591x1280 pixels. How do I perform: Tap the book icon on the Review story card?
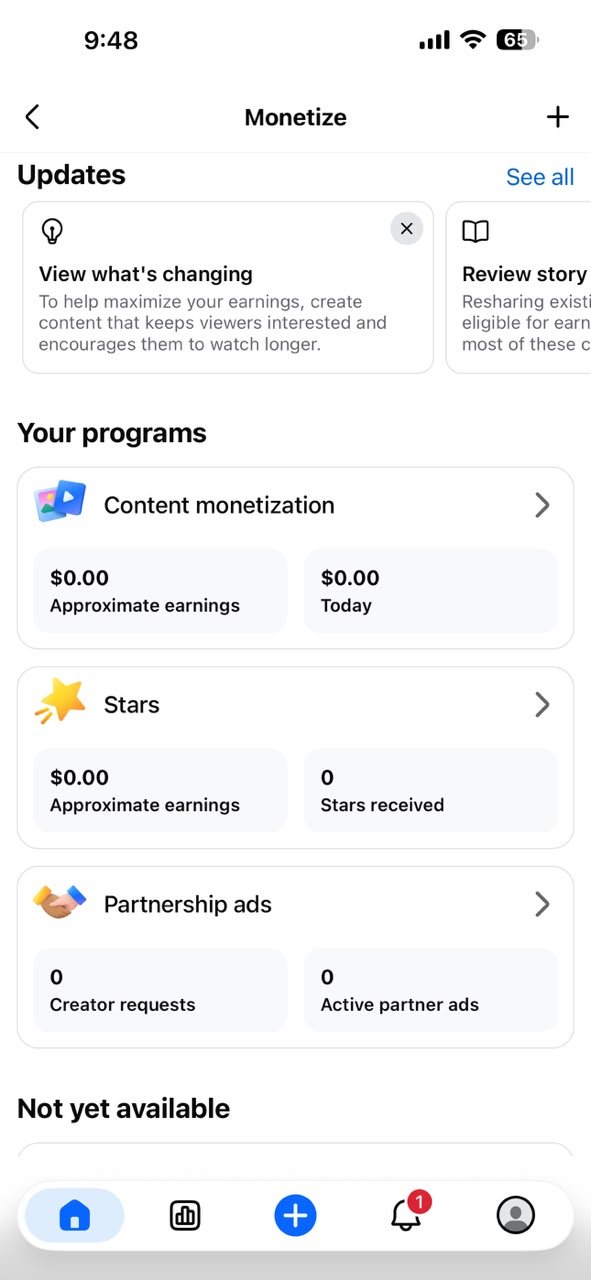coord(475,232)
